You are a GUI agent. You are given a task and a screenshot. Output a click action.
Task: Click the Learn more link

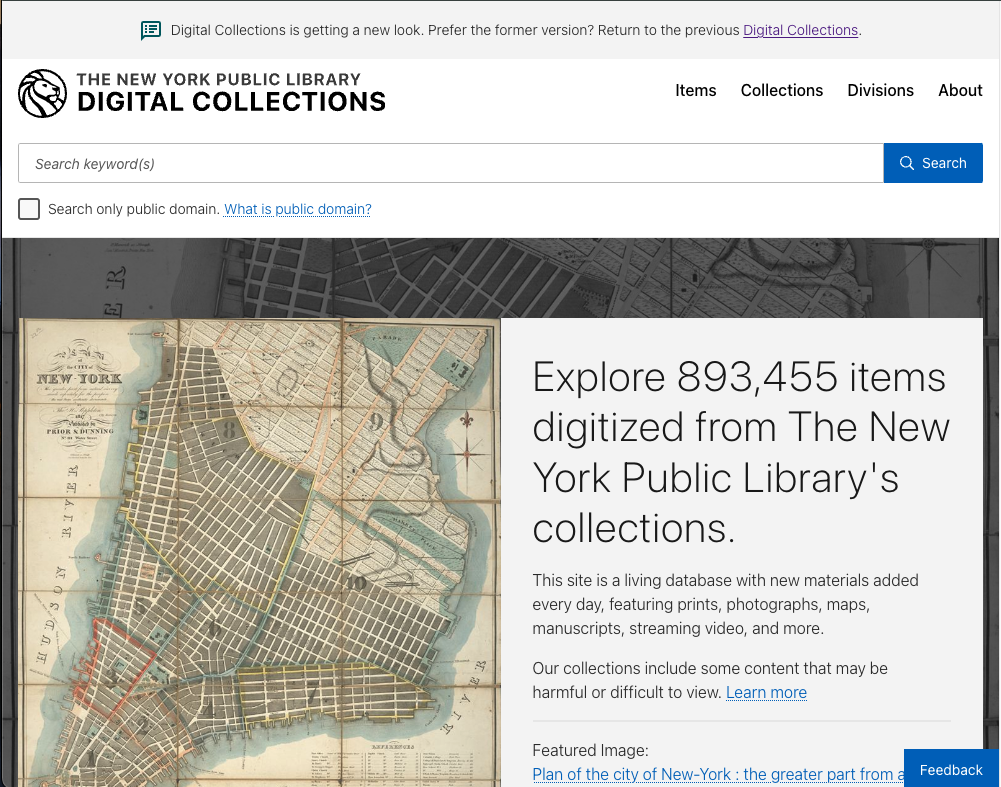[766, 693]
